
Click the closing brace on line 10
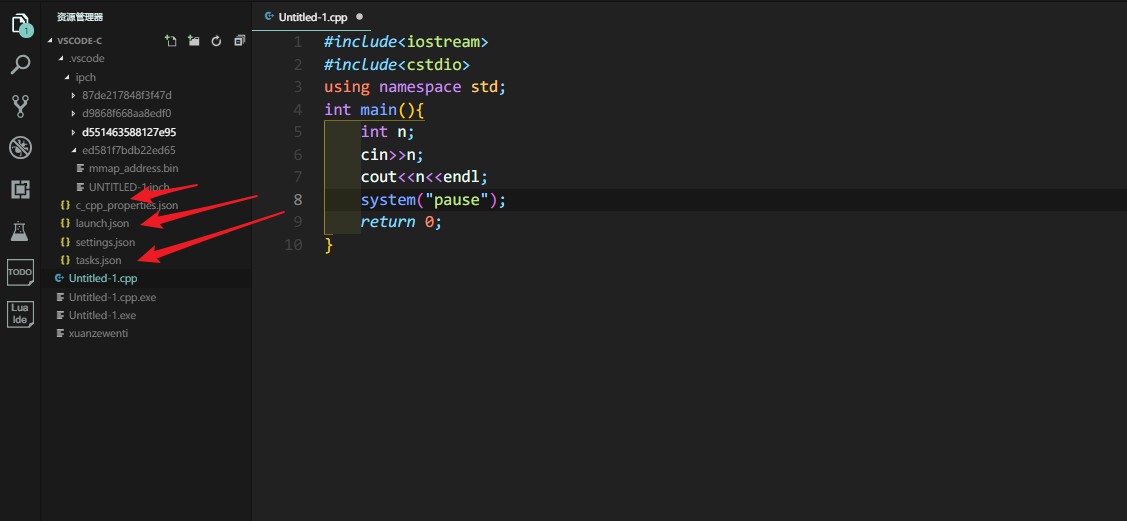[x=329, y=246]
